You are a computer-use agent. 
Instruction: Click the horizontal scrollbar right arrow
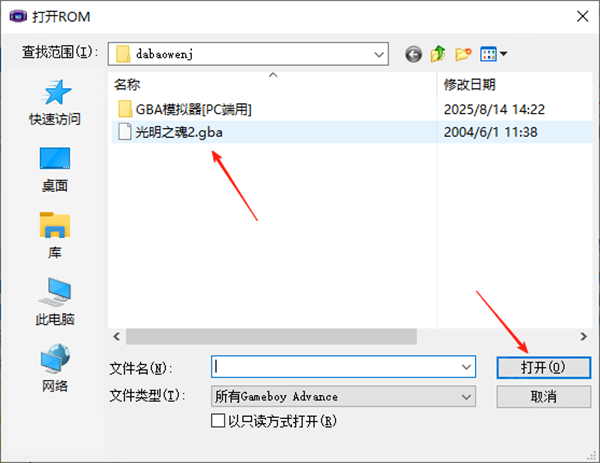(x=583, y=336)
